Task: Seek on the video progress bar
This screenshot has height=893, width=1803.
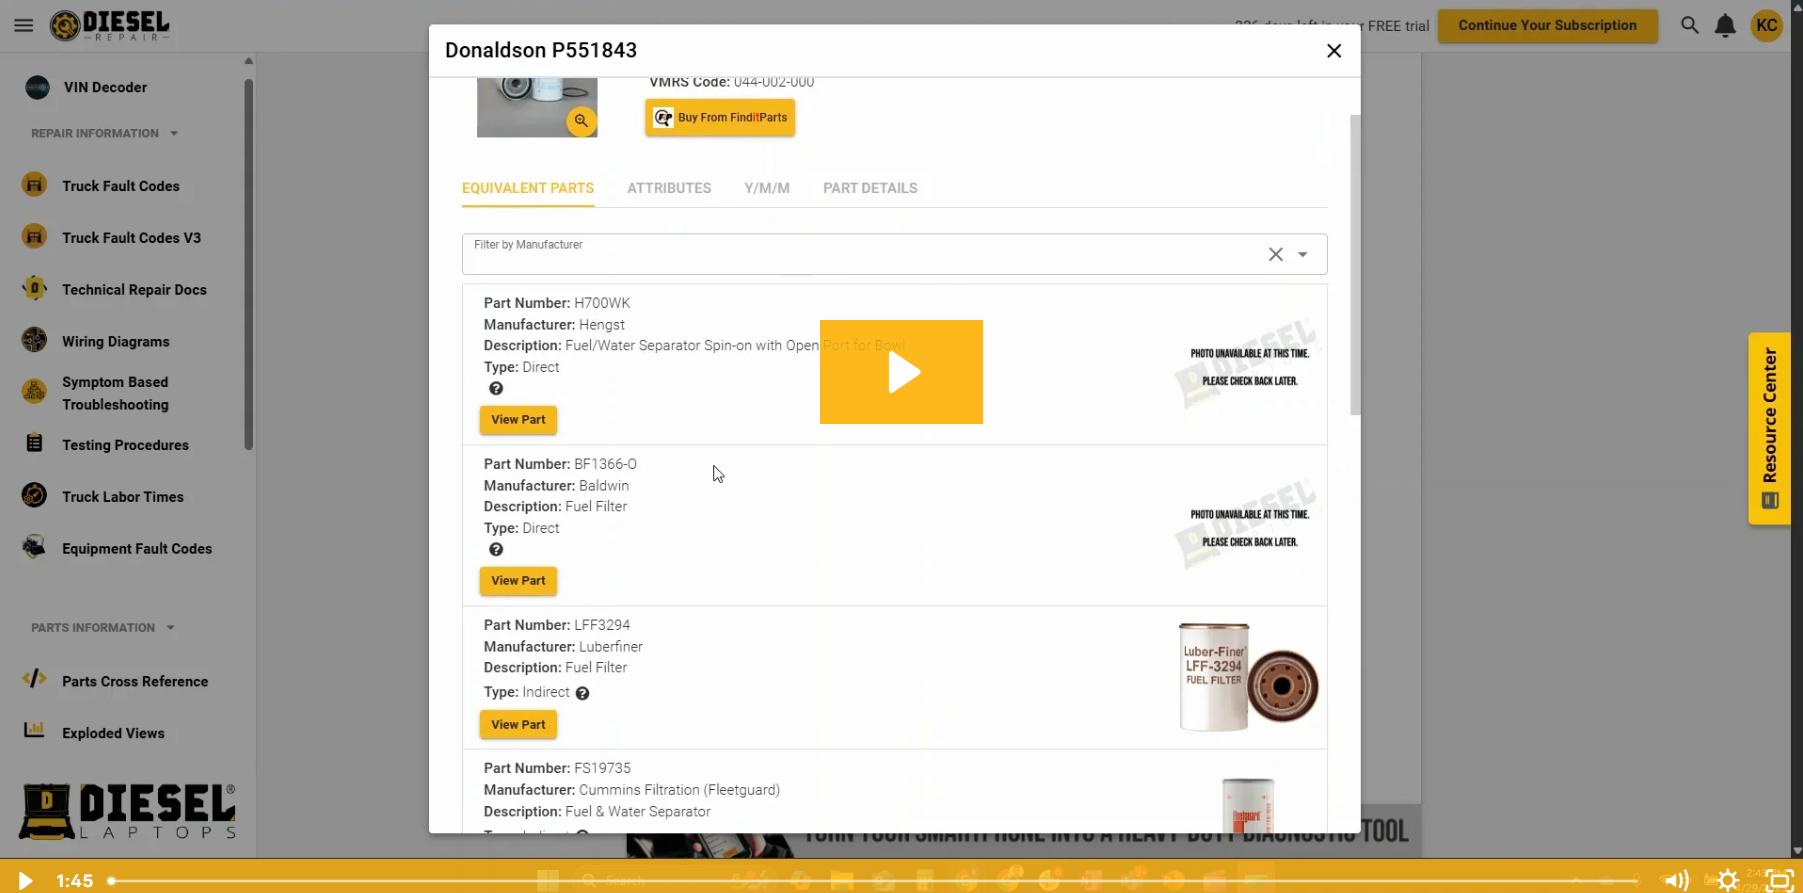Action: (875, 881)
